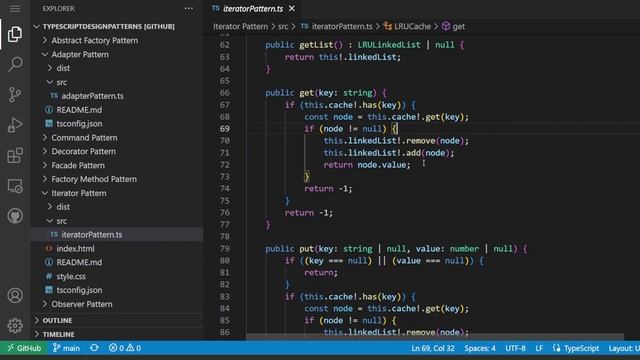This screenshot has height=360, width=640.
Task: Click get method breadcrumb
Action: click(x=453, y=27)
